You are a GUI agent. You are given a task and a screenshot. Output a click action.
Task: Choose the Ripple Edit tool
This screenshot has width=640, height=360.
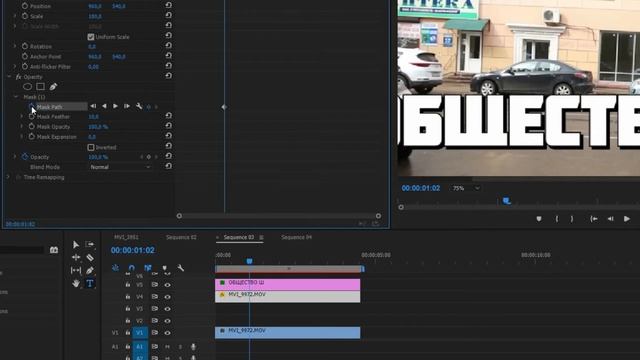76,258
